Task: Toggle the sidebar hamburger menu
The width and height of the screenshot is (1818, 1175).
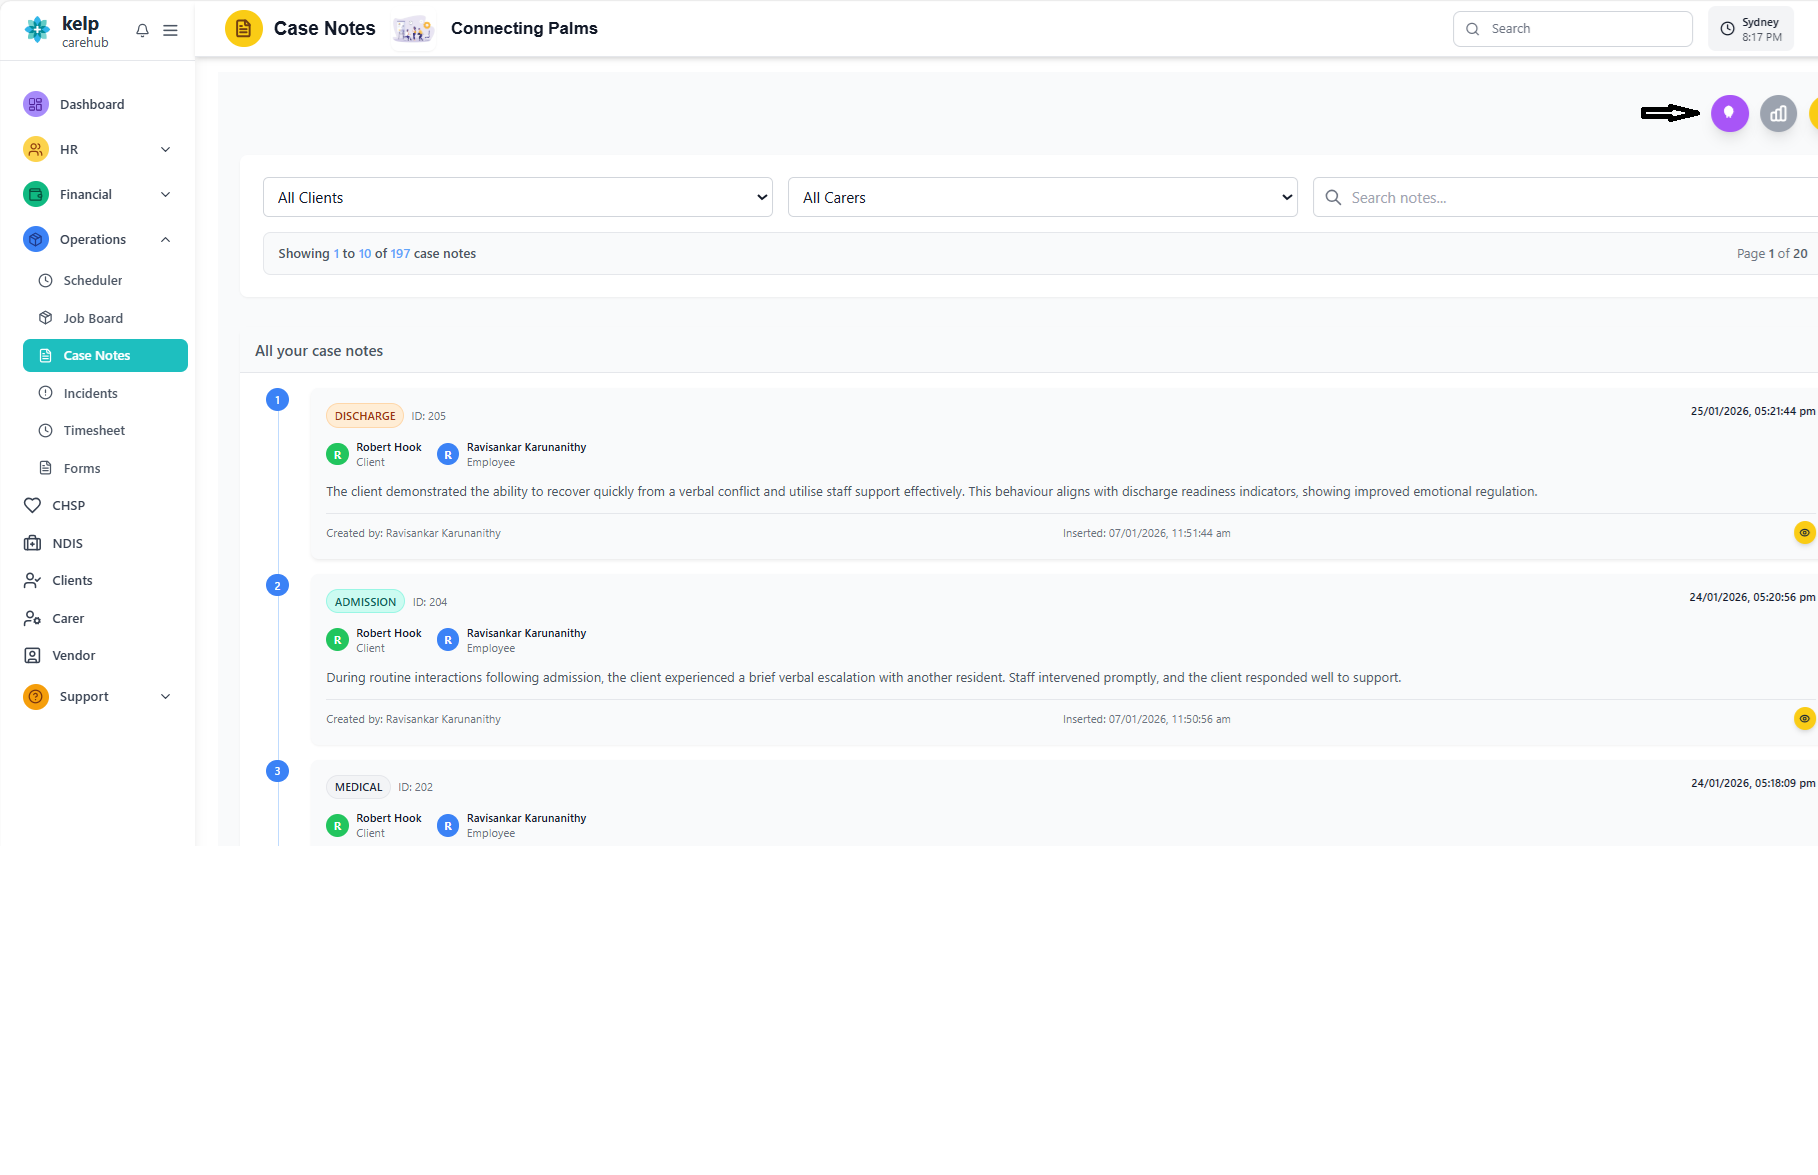Action: click(x=170, y=30)
